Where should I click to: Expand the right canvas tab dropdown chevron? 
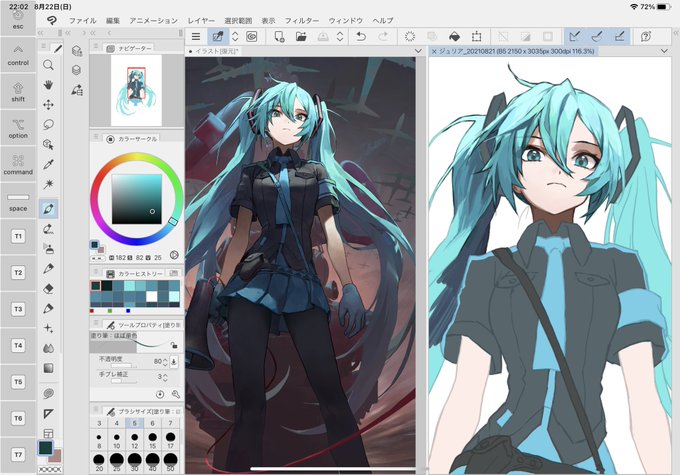(x=664, y=51)
